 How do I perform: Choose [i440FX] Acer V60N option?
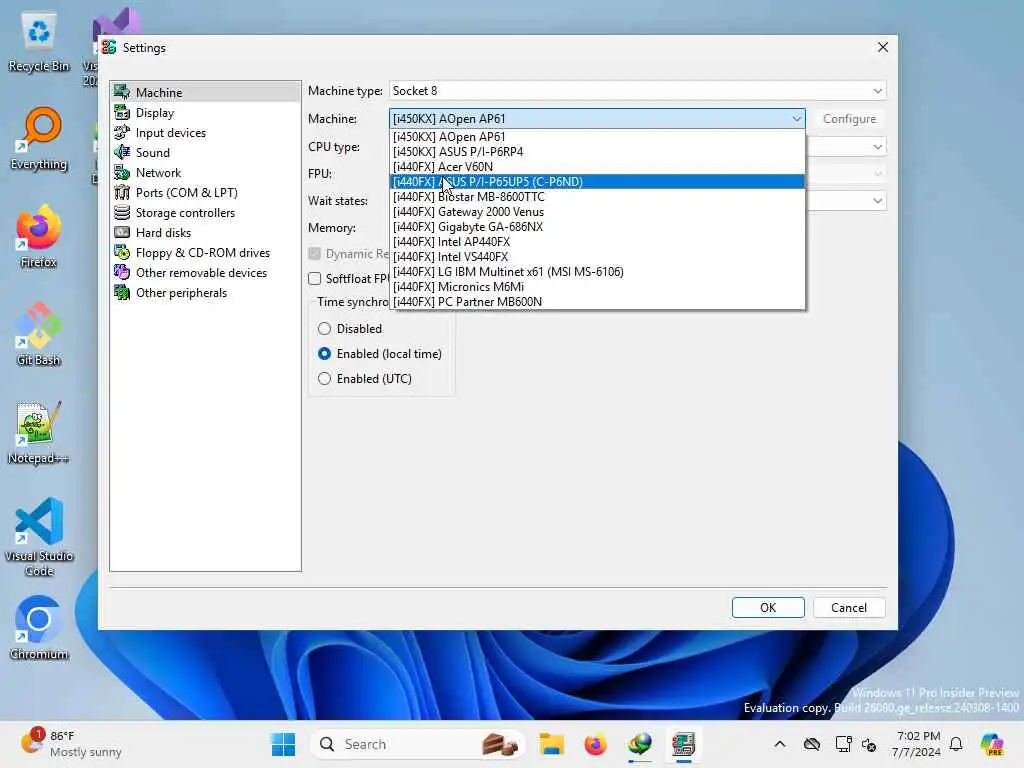tap(597, 167)
